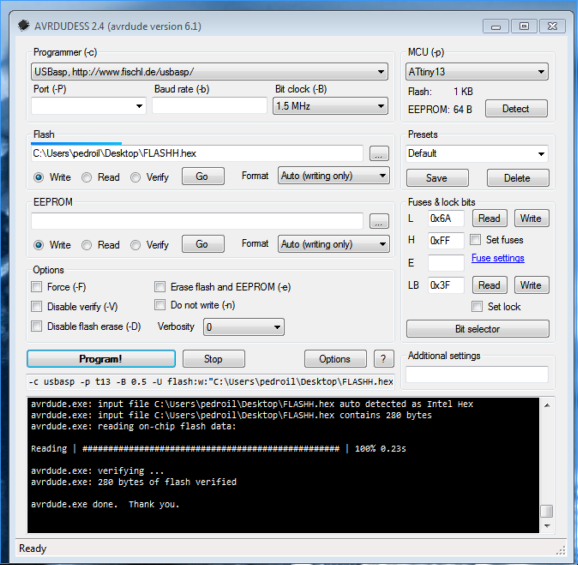Viewport: 578px width, 565px height.
Task: Minimize the AVRDUDESS window
Action: click(496, 26)
